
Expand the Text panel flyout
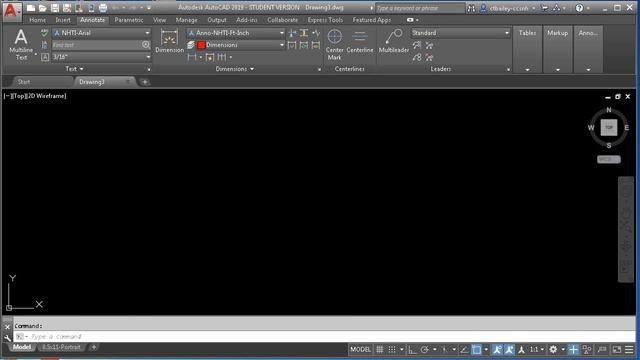(75, 69)
